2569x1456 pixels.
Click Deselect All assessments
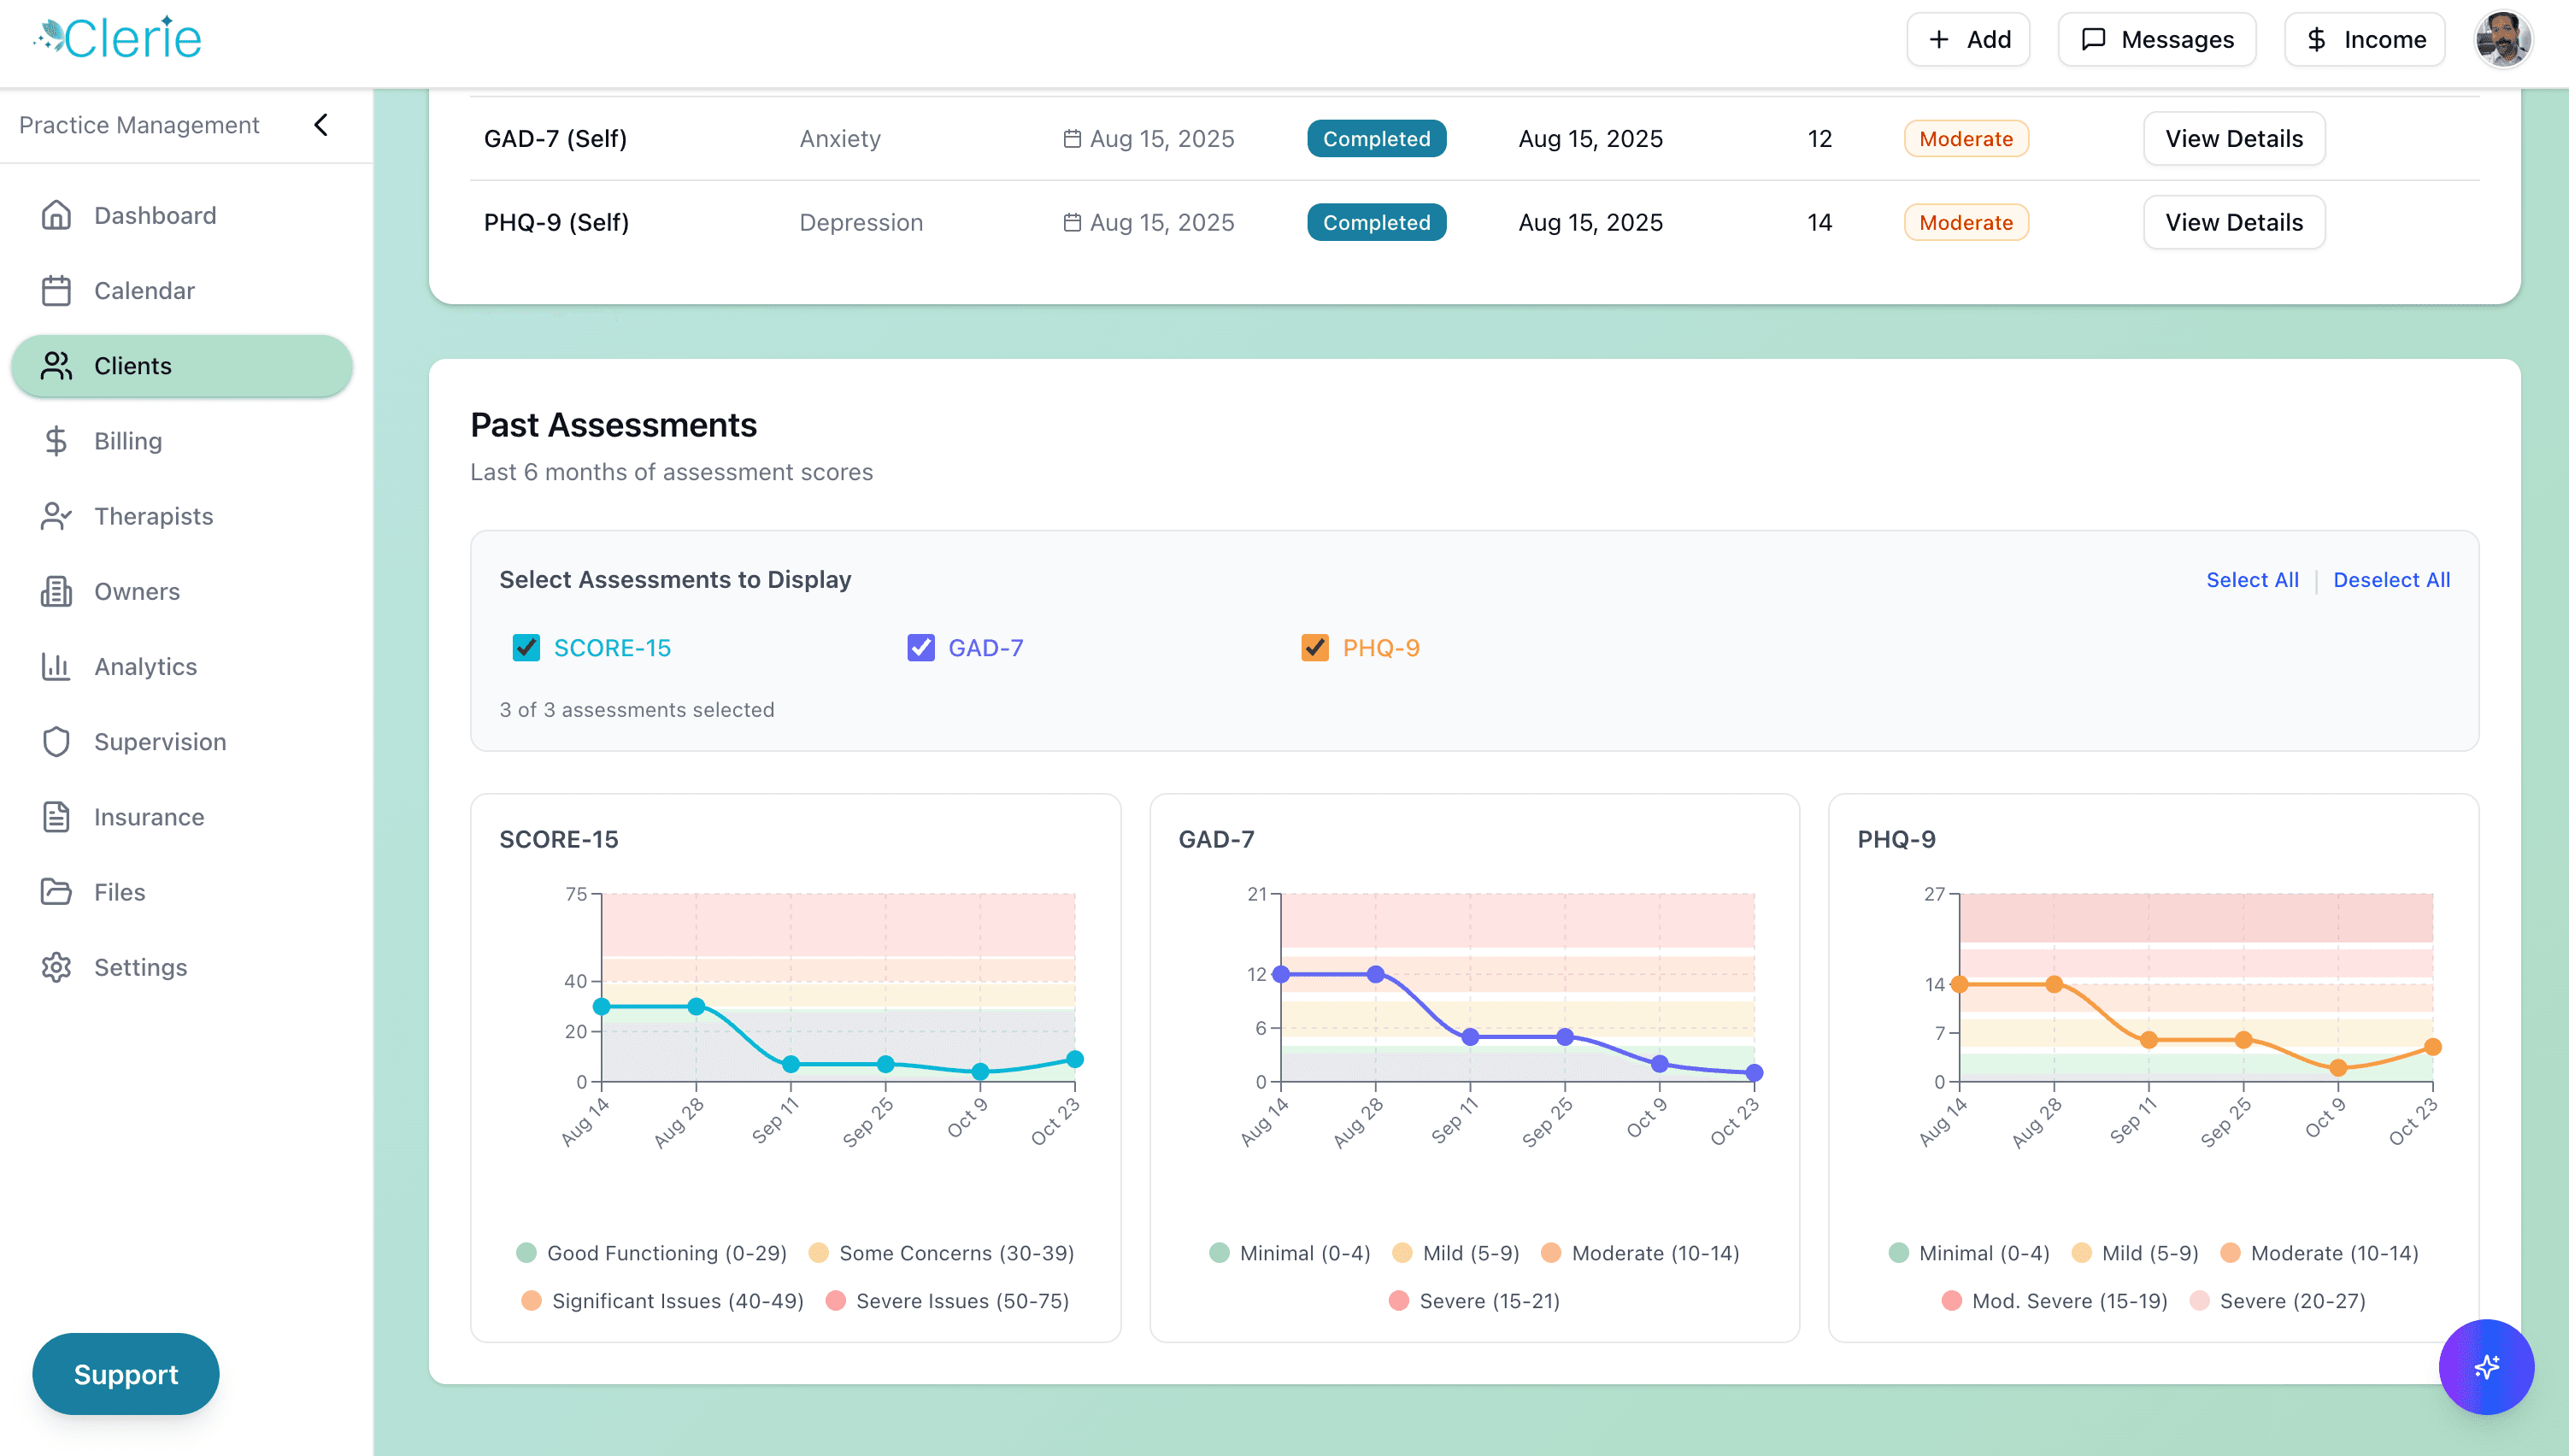pyautogui.click(x=2392, y=580)
